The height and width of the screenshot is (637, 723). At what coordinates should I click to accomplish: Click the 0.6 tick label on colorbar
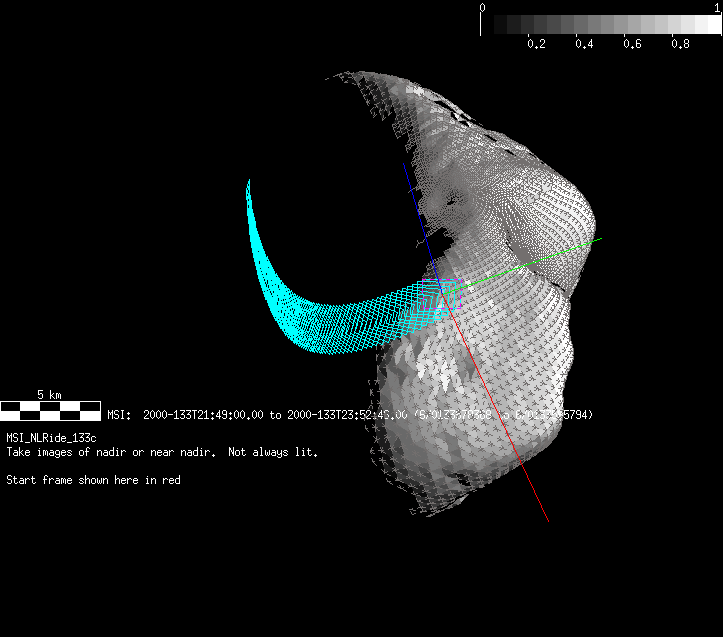click(x=632, y=45)
